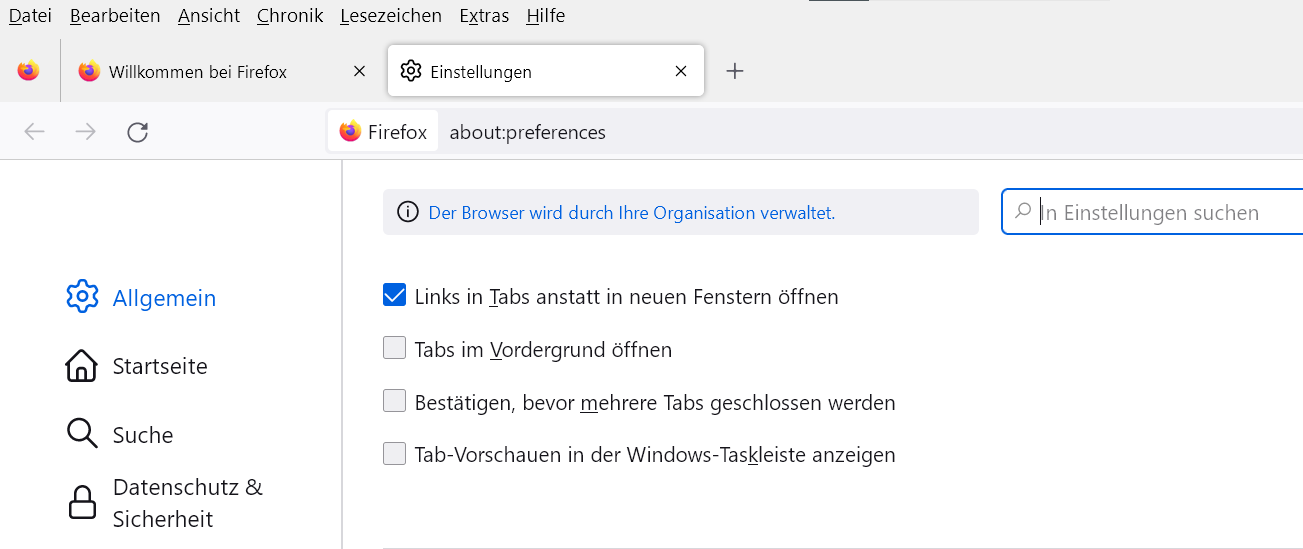This screenshot has height=549, width=1303.
Task: Focus the In Einstellungen suchen field
Action: tap(1160, 213)
